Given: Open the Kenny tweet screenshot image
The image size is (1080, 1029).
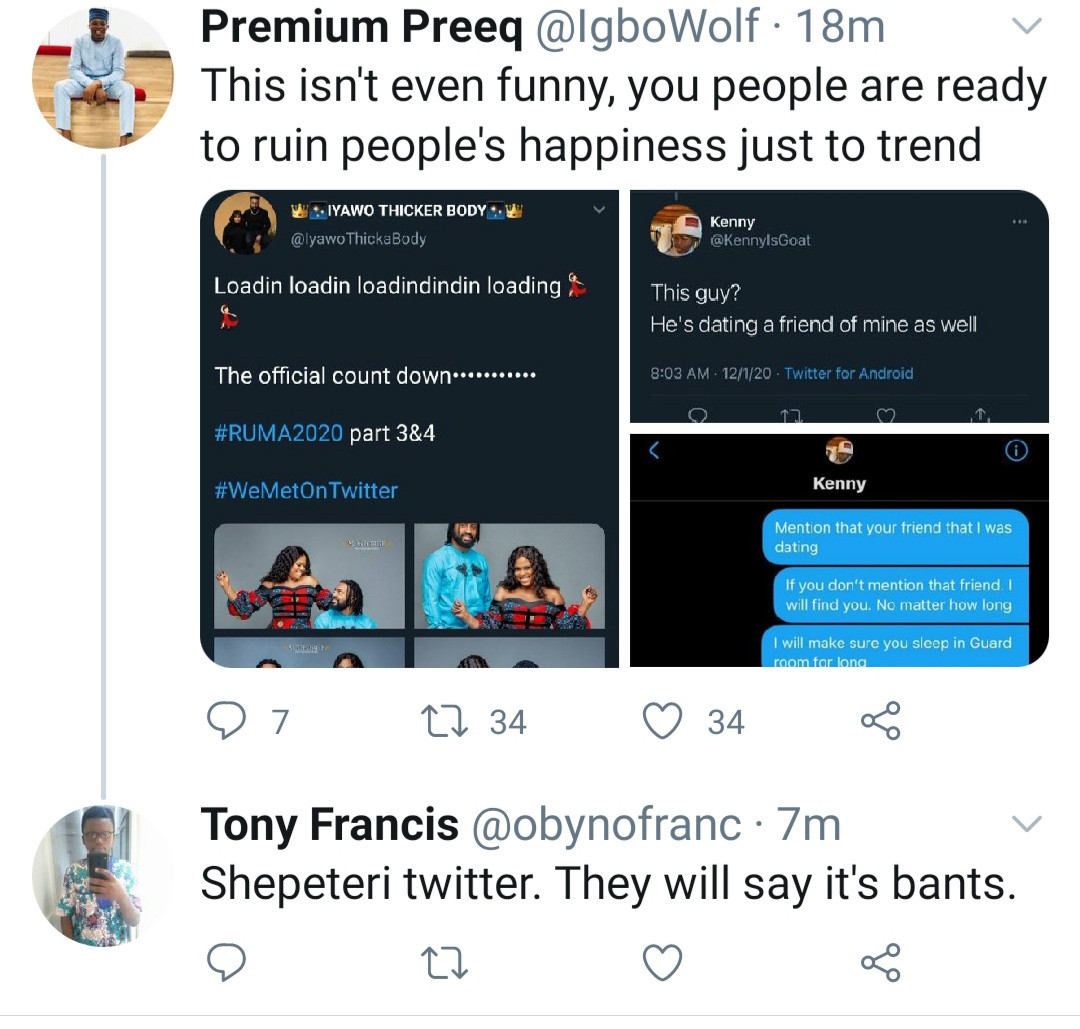Looking at the screenshot, I should coord(839,306).
